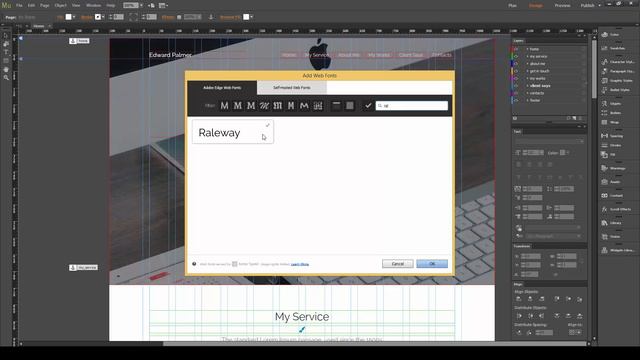Toggle visibility of the my works layer
The height and width of the screenshot is (360, 640).
516,78
